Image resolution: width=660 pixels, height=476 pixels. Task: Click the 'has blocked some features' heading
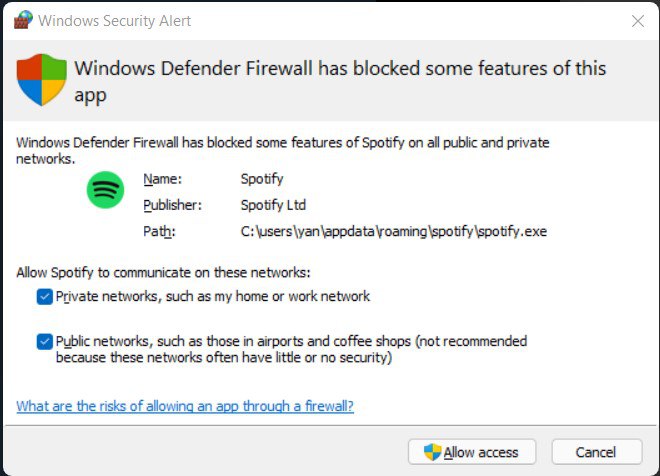340,82
